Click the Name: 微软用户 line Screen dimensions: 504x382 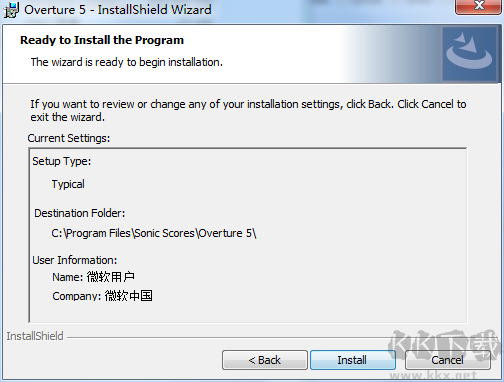click(x=93, y=277)
